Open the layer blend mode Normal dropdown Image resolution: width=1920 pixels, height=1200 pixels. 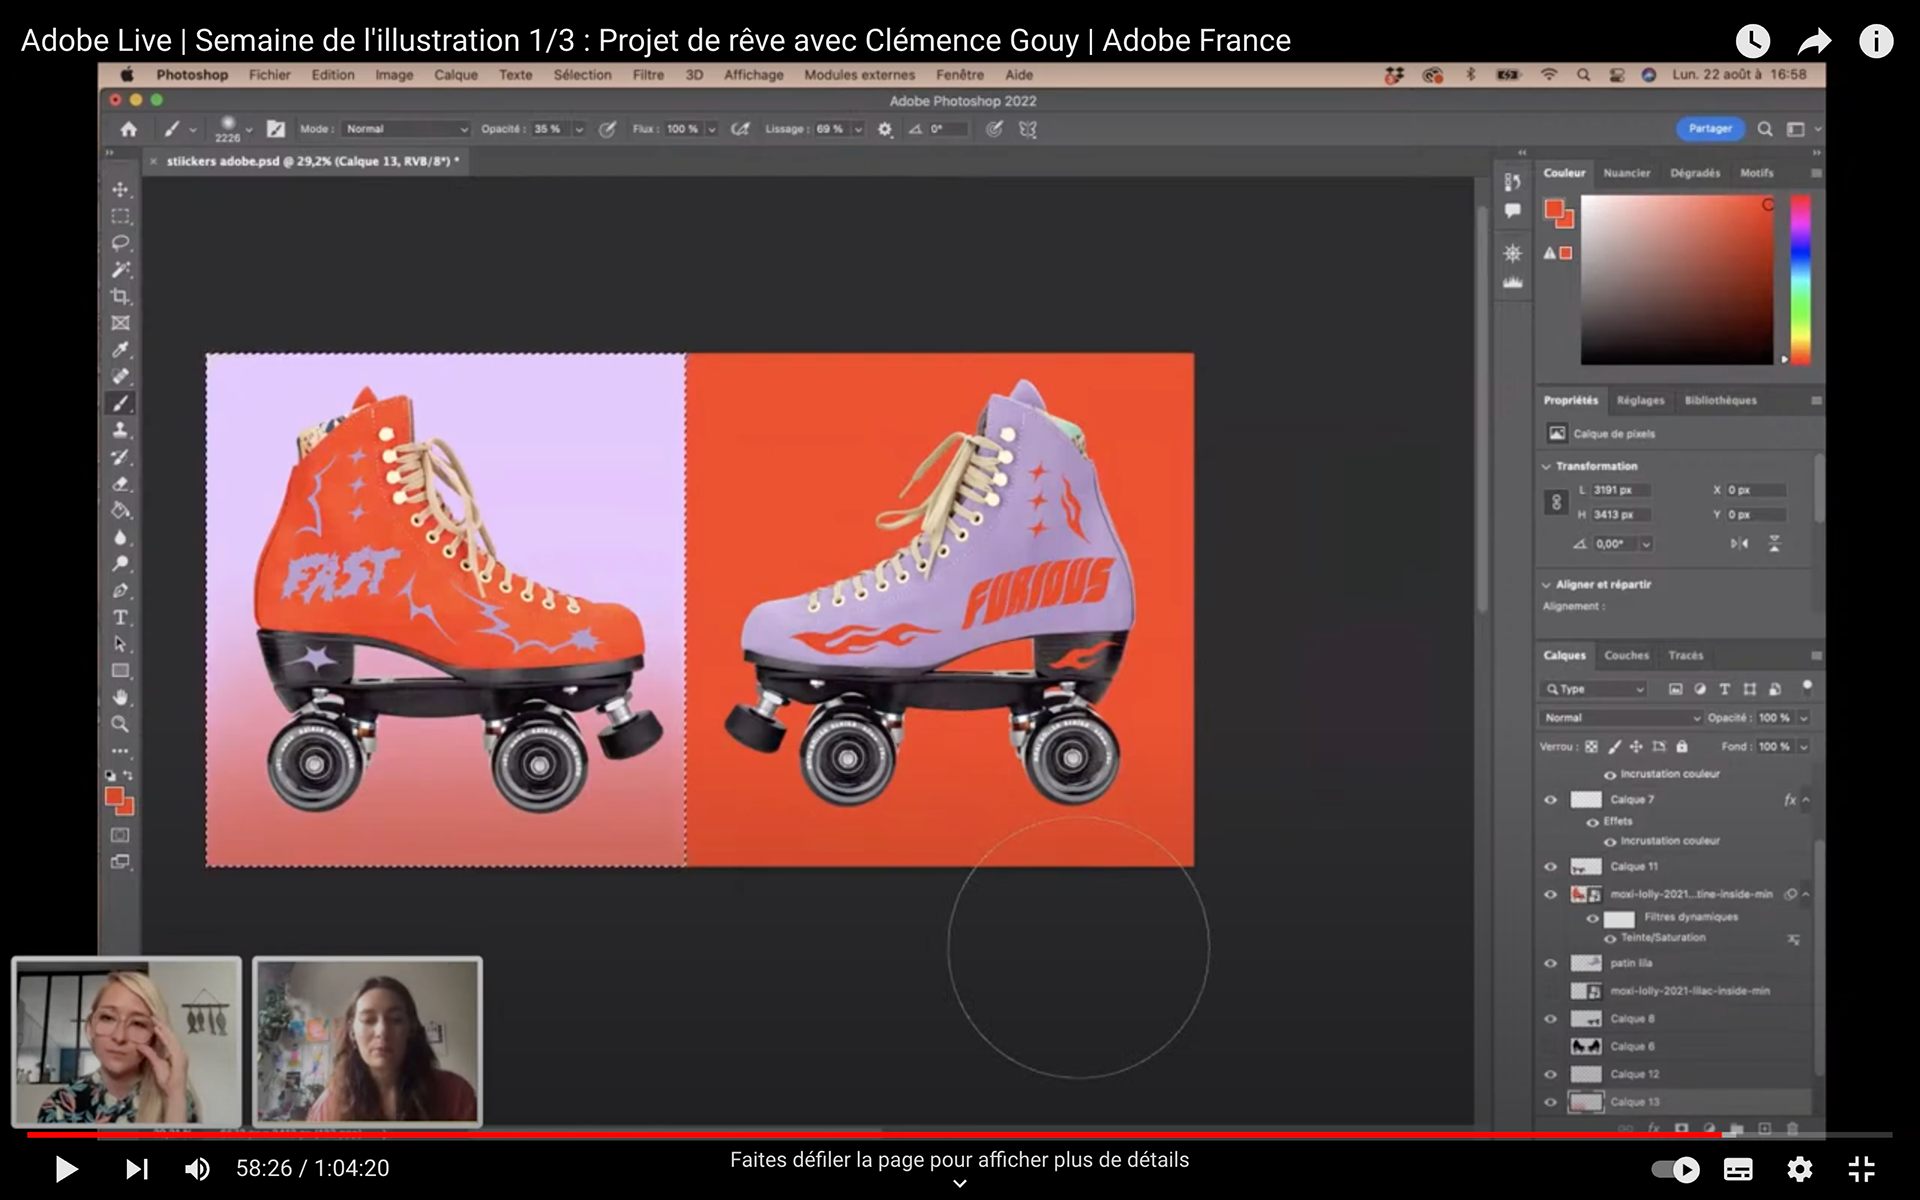pyautogui.click(x=1620, y=718)
